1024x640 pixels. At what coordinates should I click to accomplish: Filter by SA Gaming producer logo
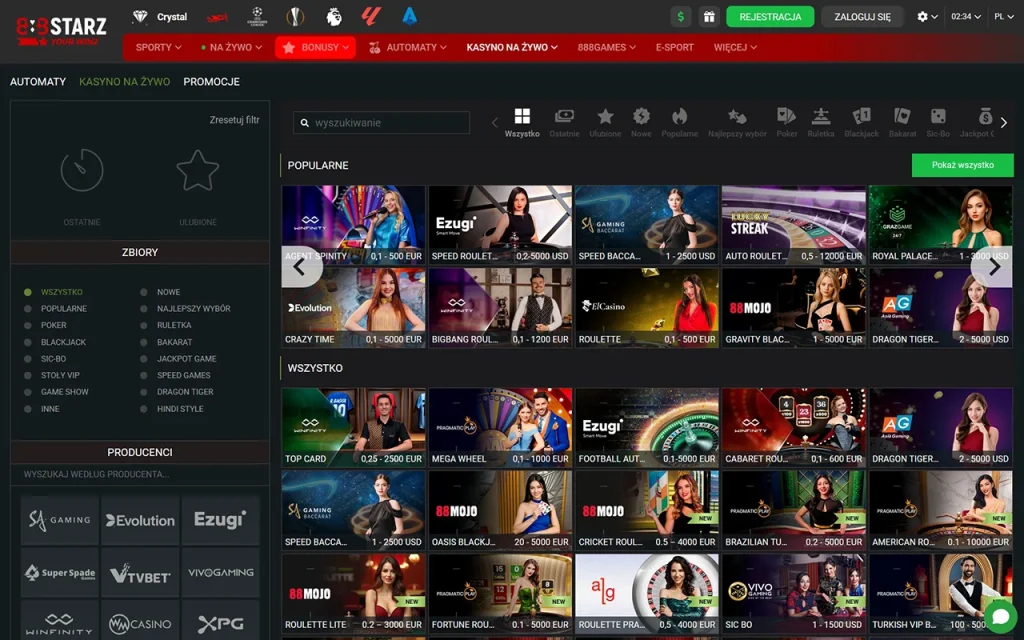tap(59, 520)
